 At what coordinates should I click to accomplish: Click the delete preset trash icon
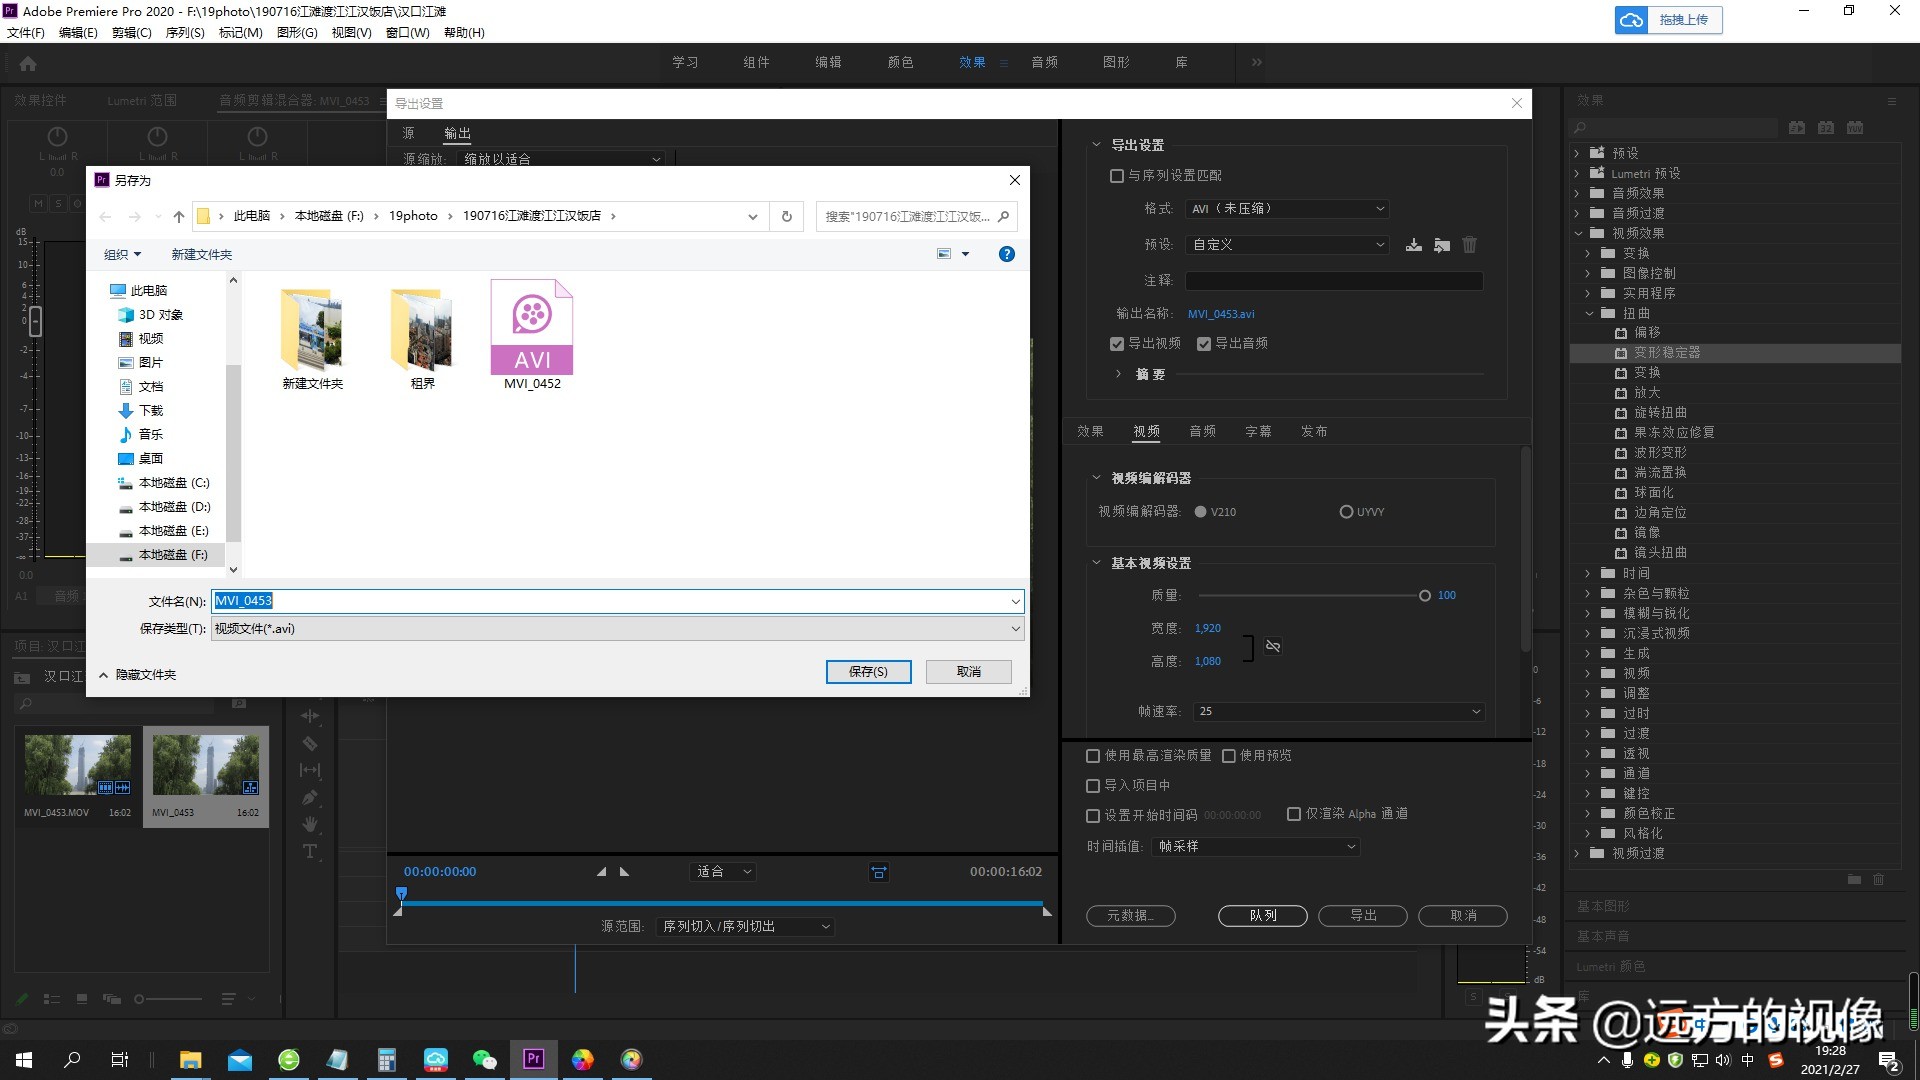(1469, 245)
